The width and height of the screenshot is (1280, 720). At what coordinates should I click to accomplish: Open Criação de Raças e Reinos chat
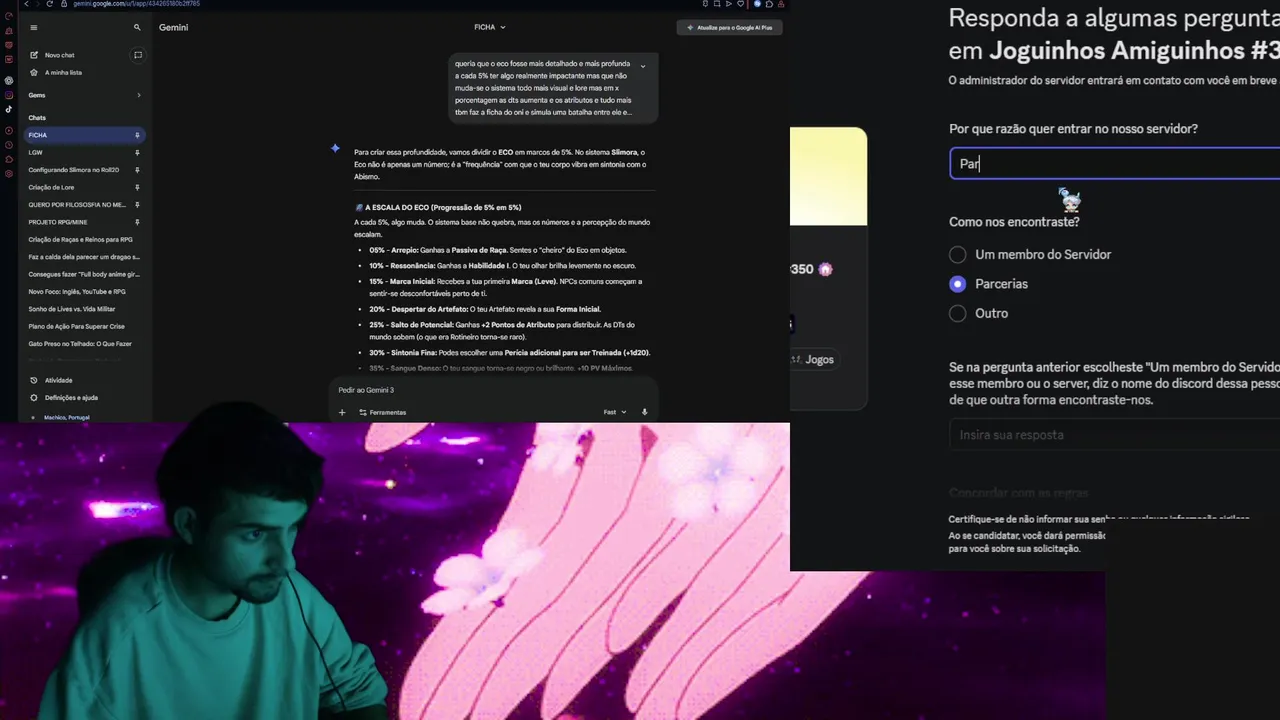[80, 240]
